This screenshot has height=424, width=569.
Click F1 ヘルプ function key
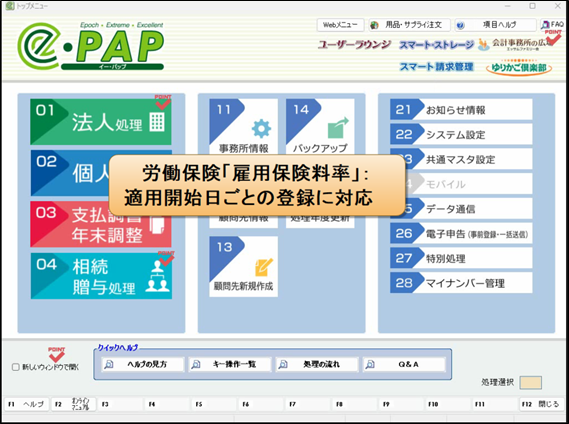click(x=26, y=404)
